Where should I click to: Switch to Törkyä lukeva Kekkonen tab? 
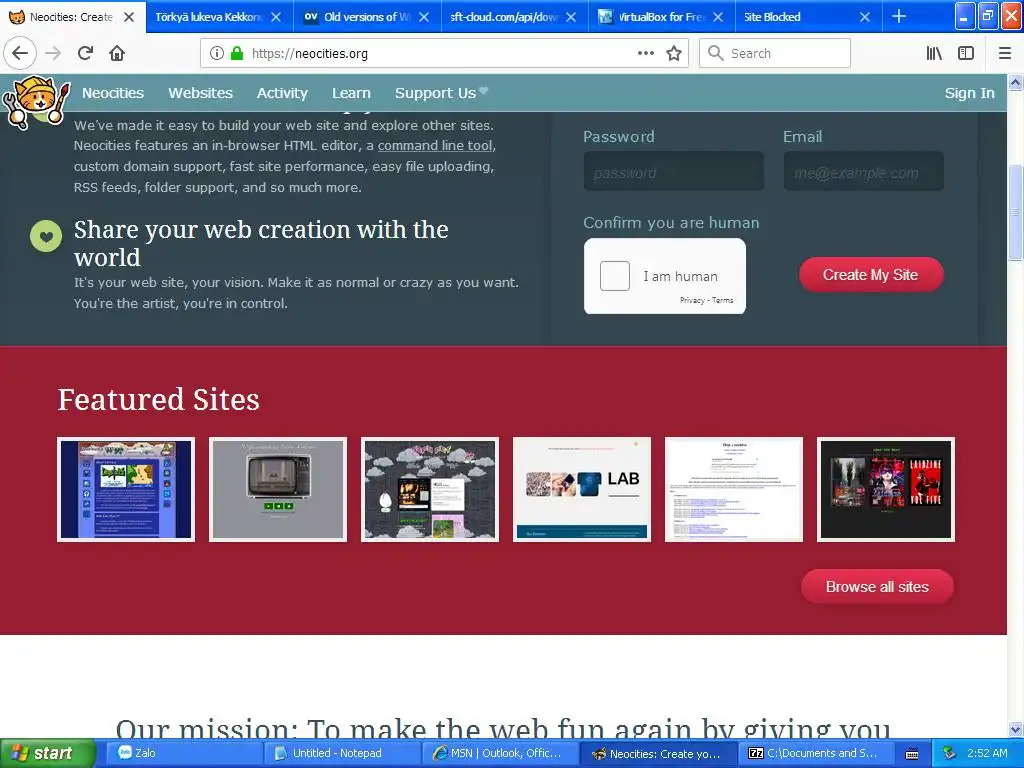(219, 17)
